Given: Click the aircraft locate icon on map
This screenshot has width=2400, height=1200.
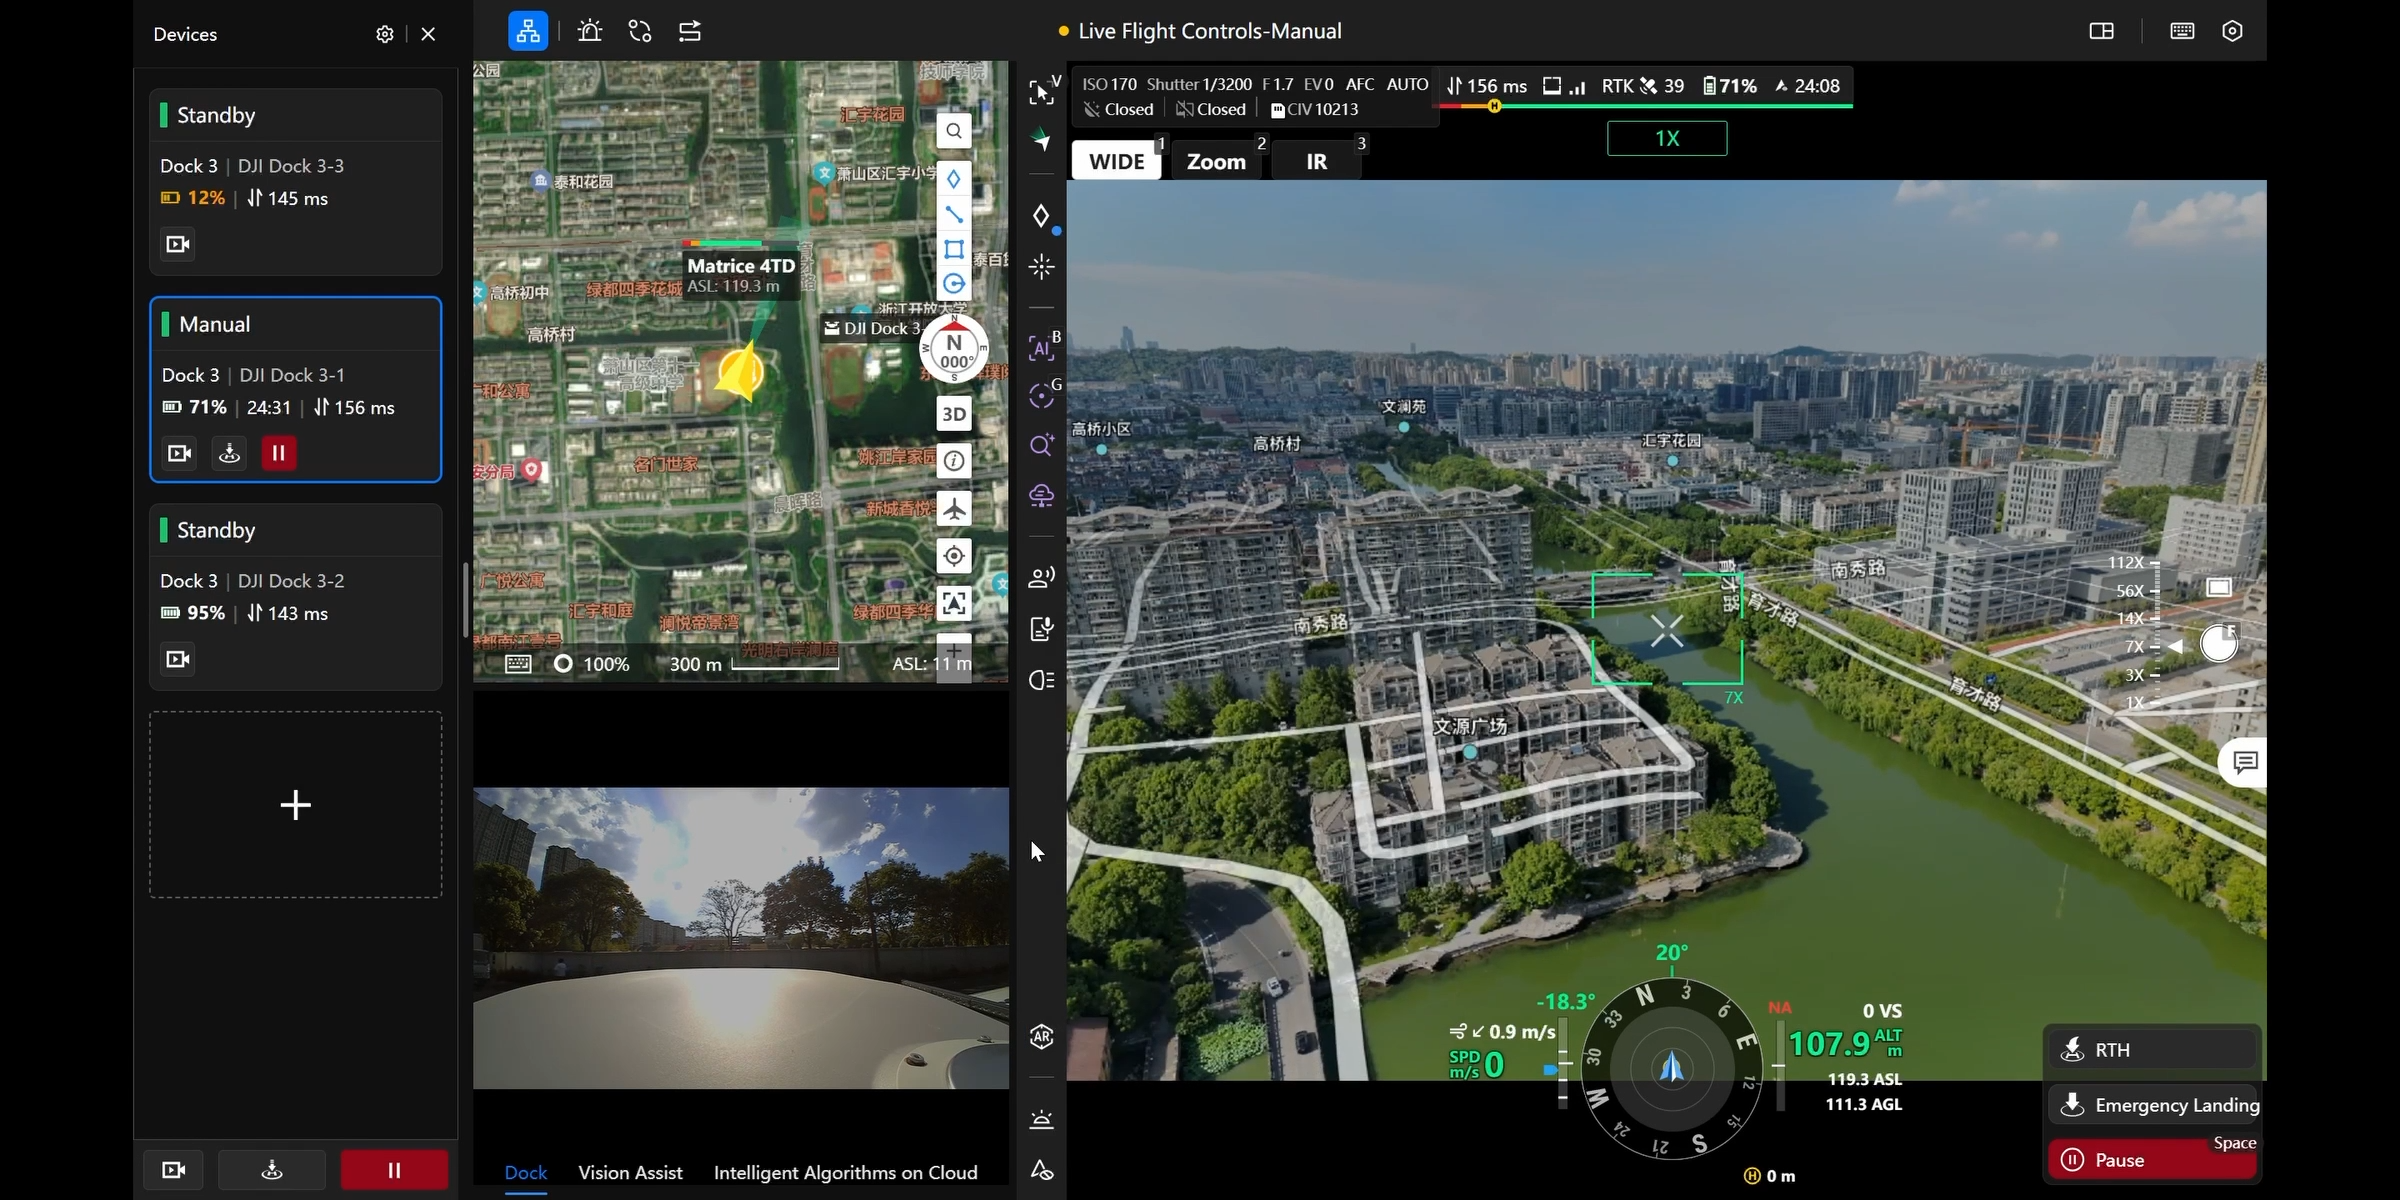Looking at the screenshot, I should pos(954,508).
